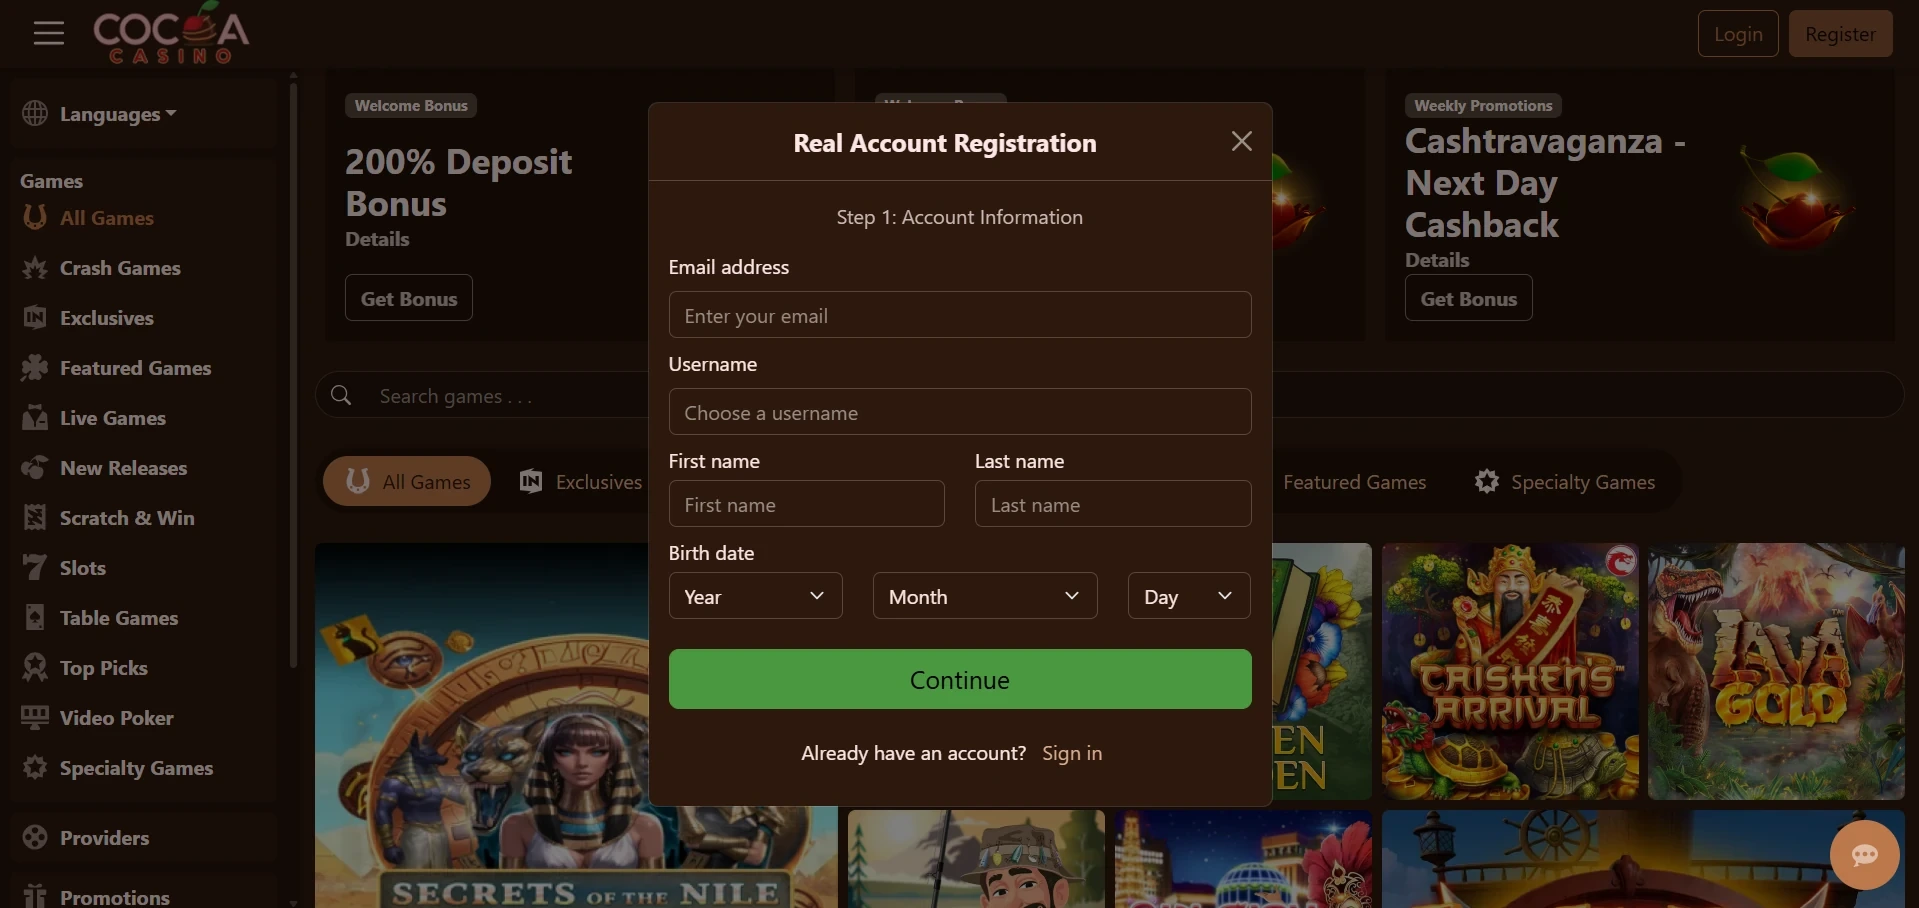Click Details link under 200% Deposit Bonus
This screenshot has height=908, width=1919.
click(x=377, y=239)
